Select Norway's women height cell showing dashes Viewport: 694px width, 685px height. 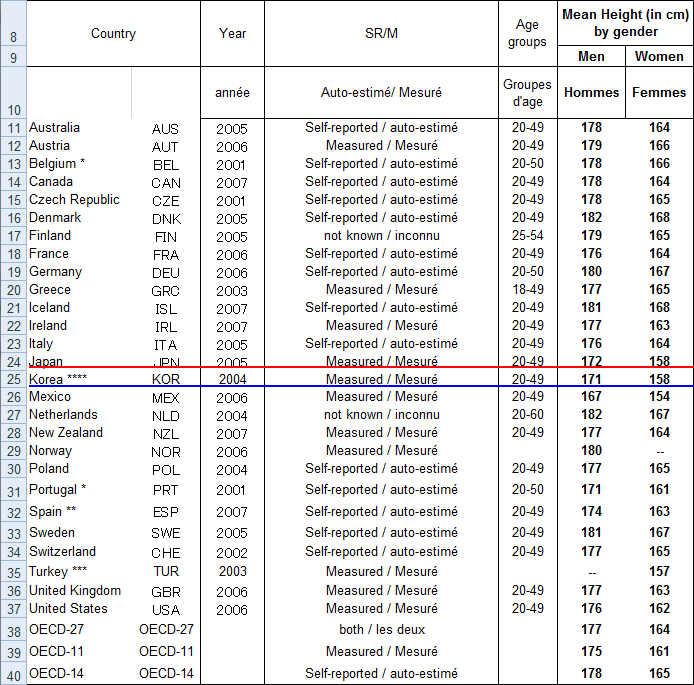[x=659, y=451]
